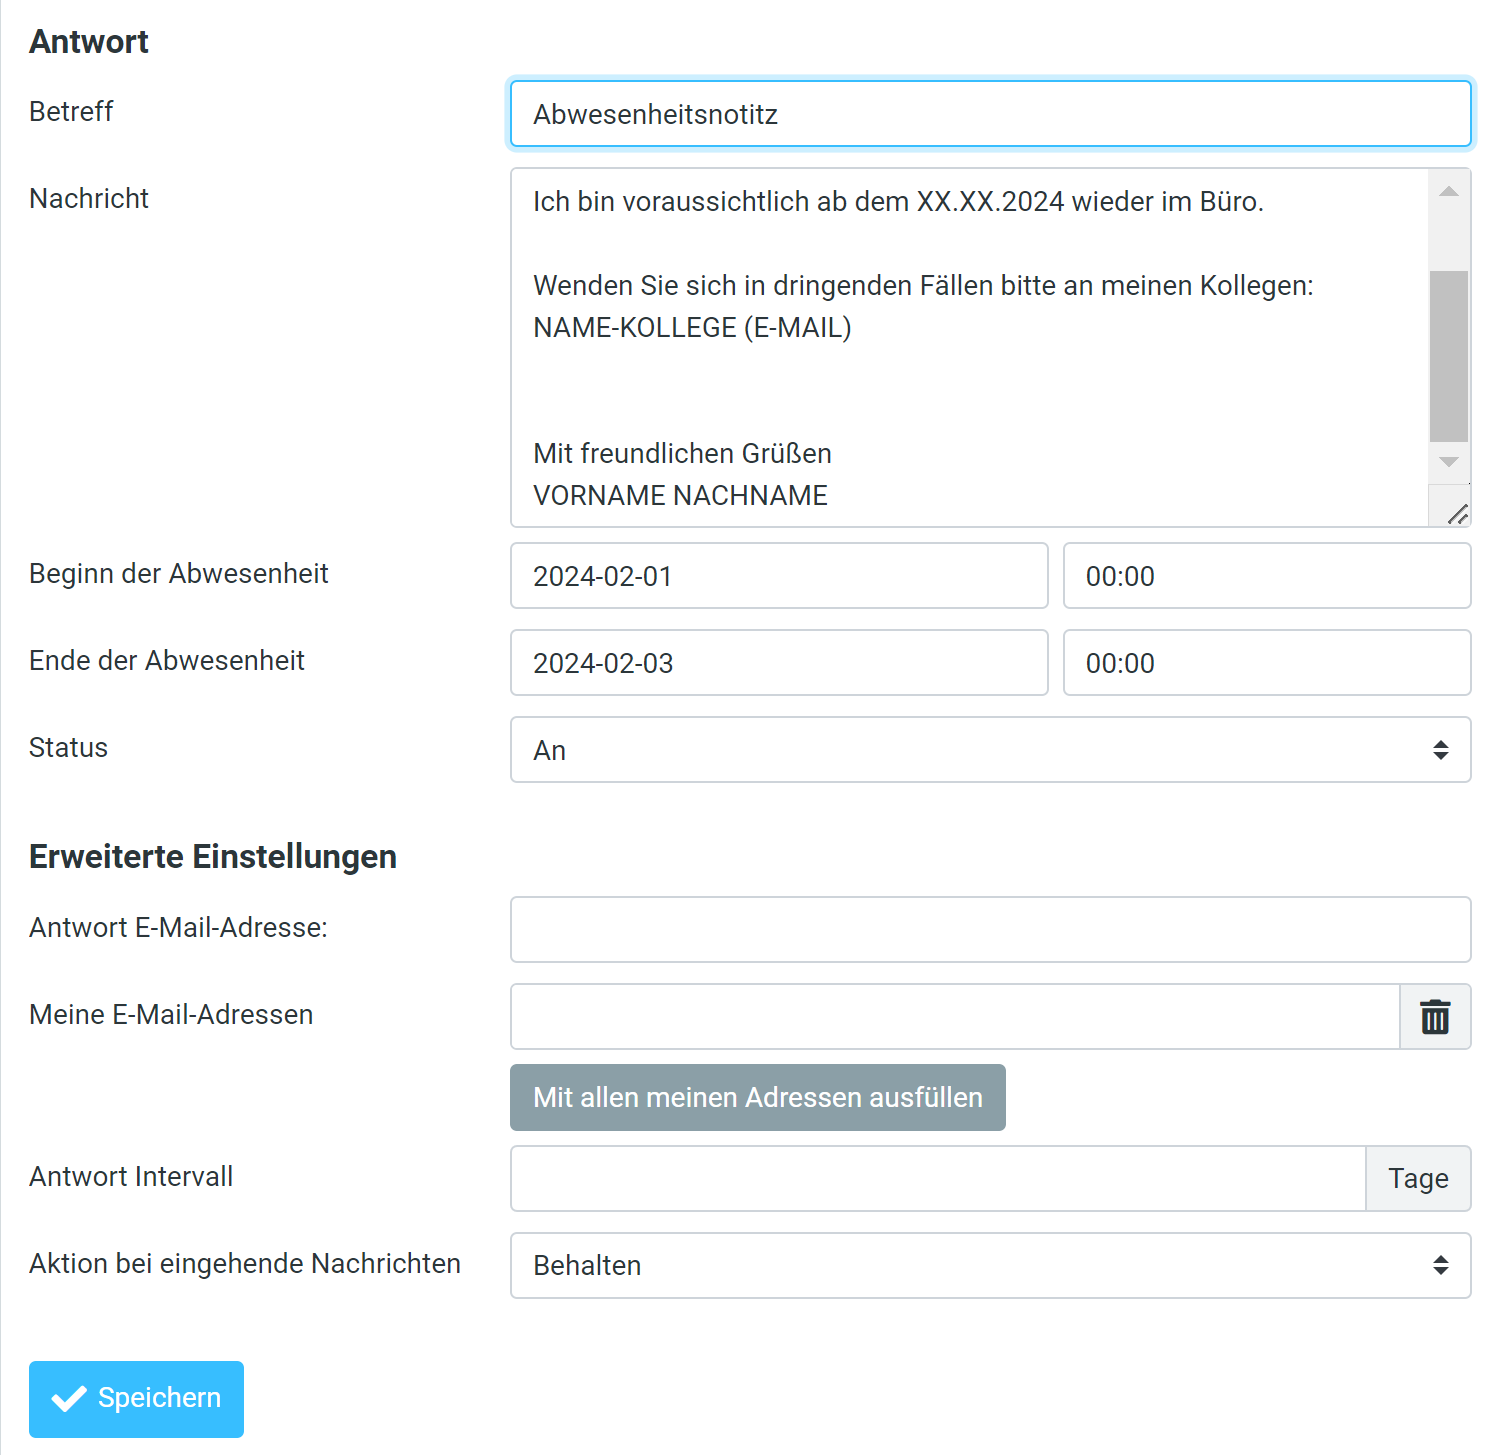Click the checkmark icon on Speichern

(69, 1398)
